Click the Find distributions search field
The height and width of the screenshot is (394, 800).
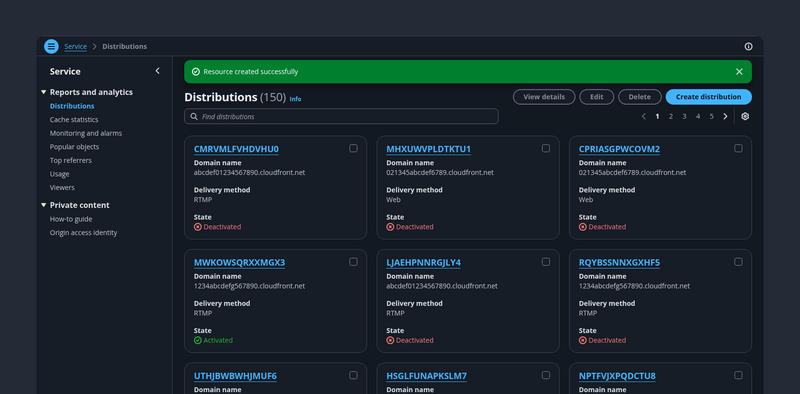point(341,116)
